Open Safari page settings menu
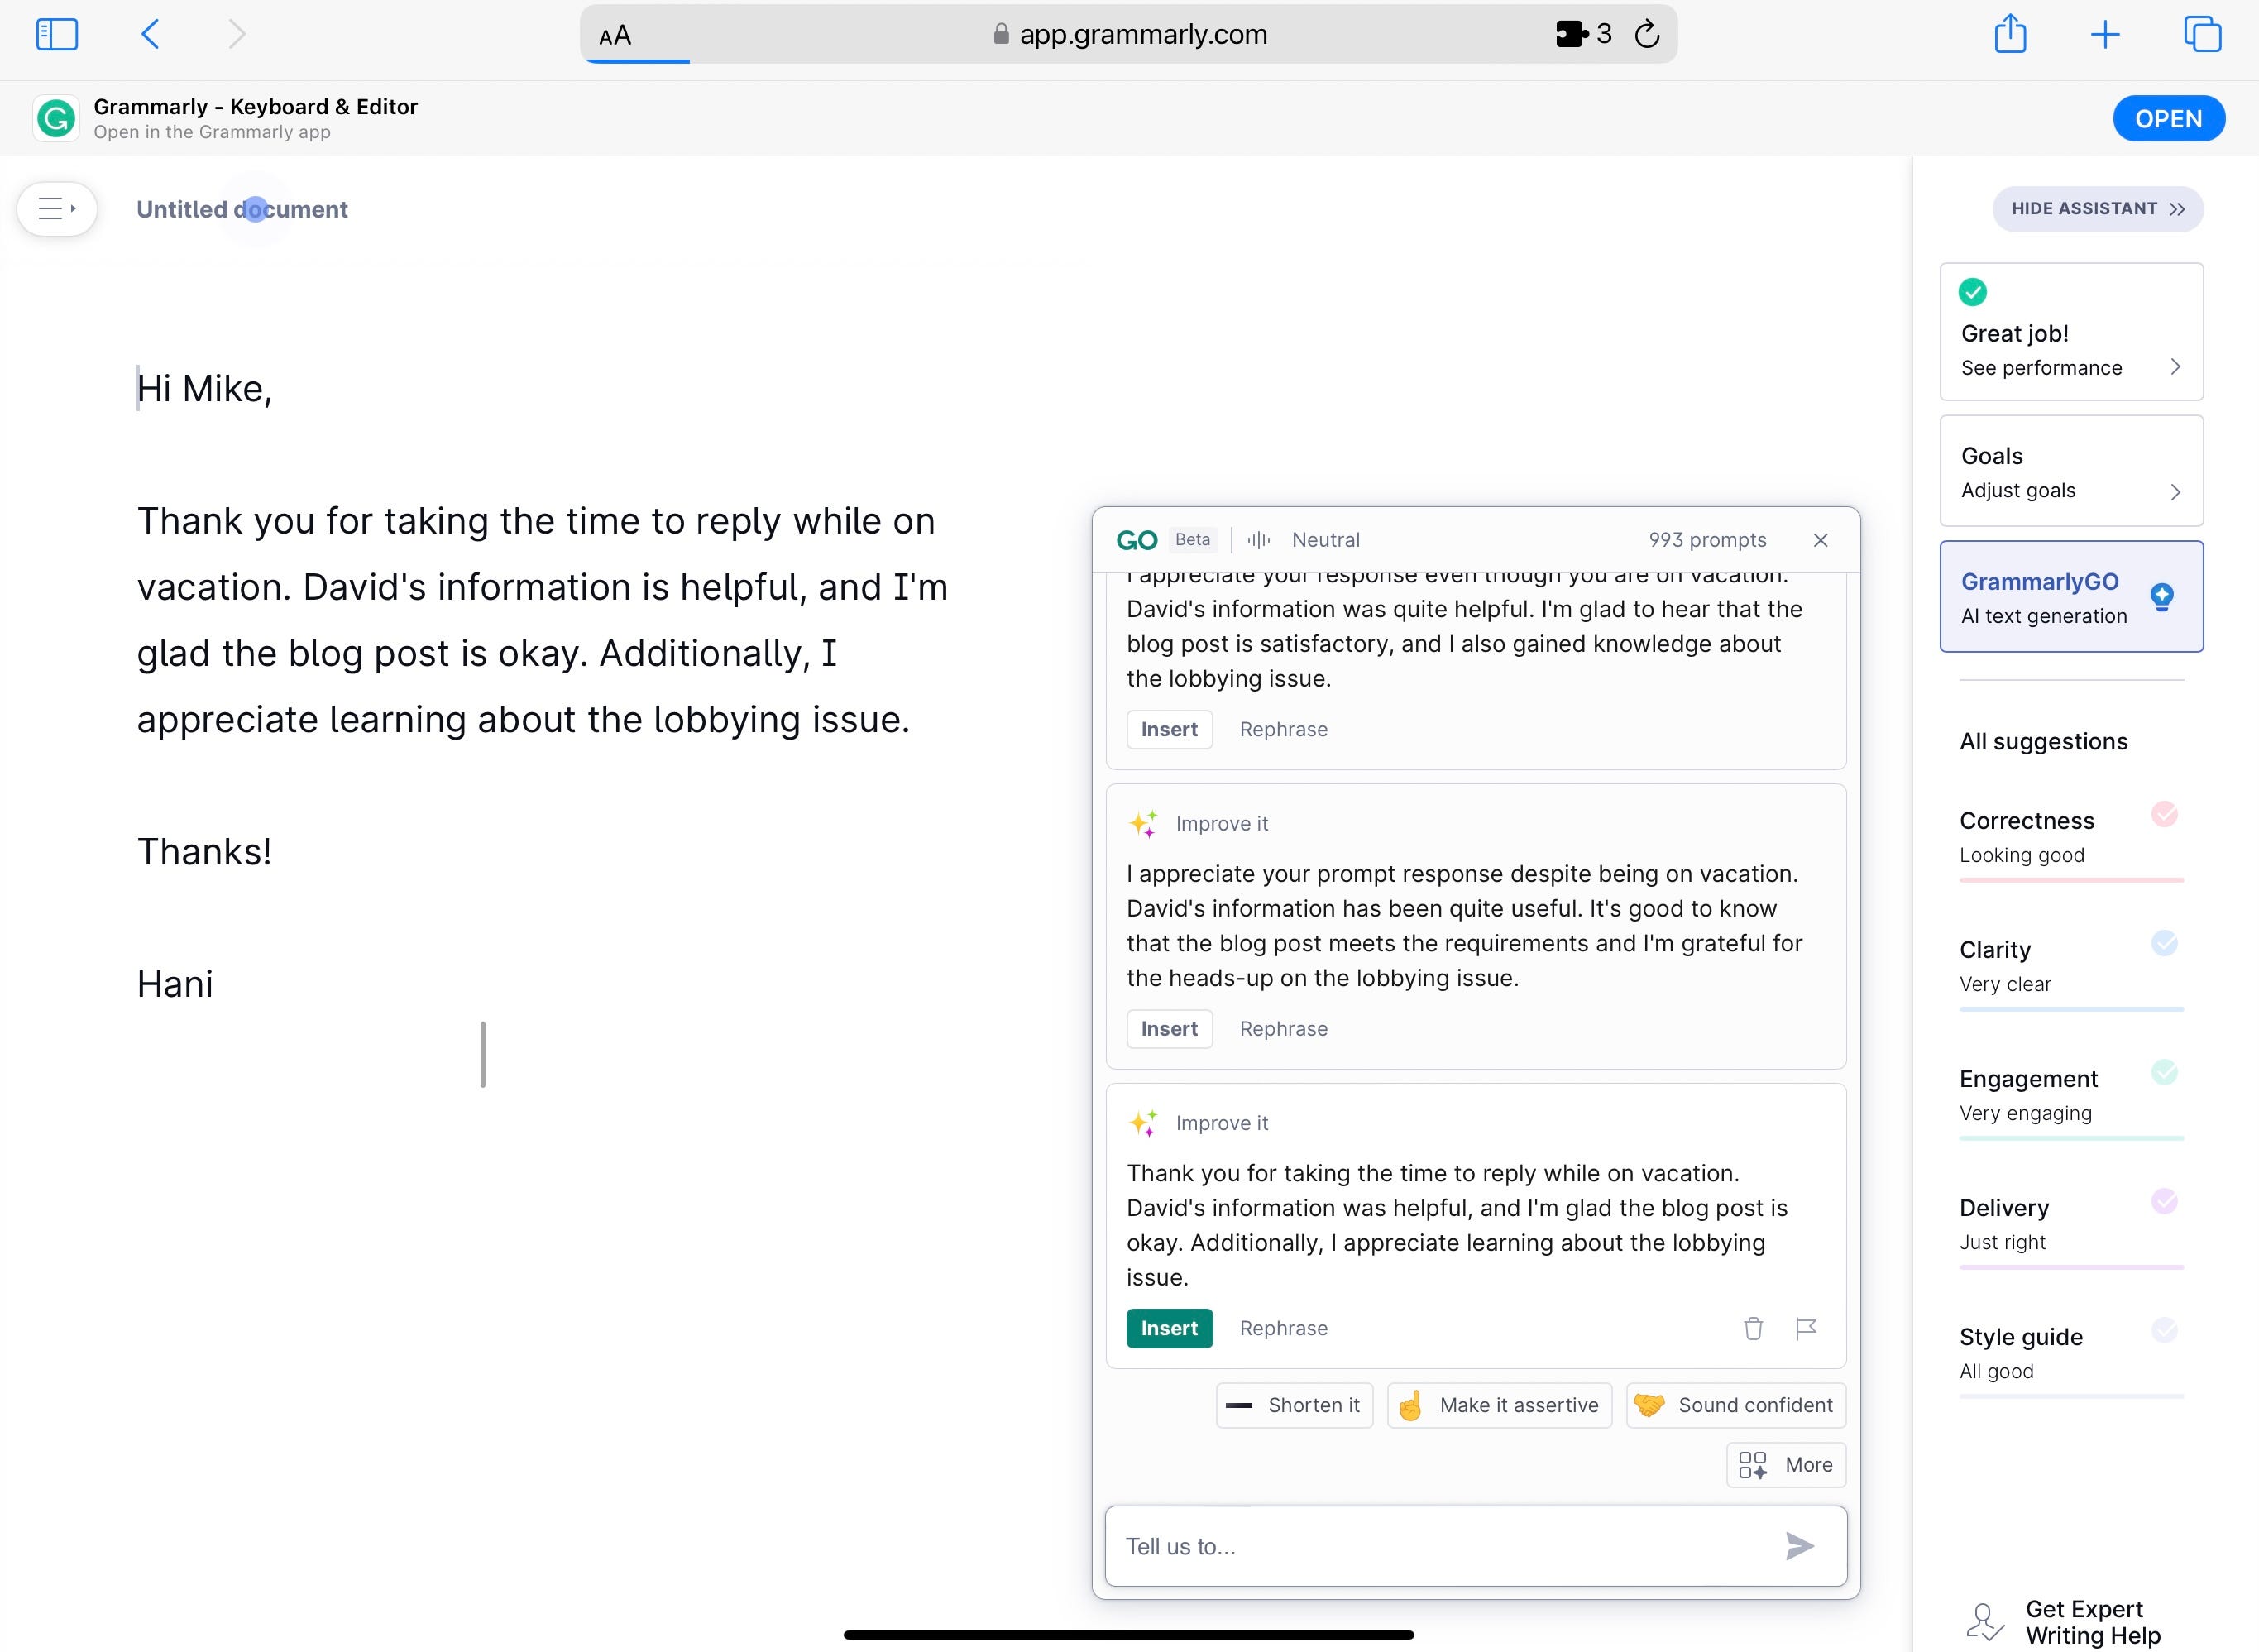The image size is (2259, 1652). pos(613,35)
